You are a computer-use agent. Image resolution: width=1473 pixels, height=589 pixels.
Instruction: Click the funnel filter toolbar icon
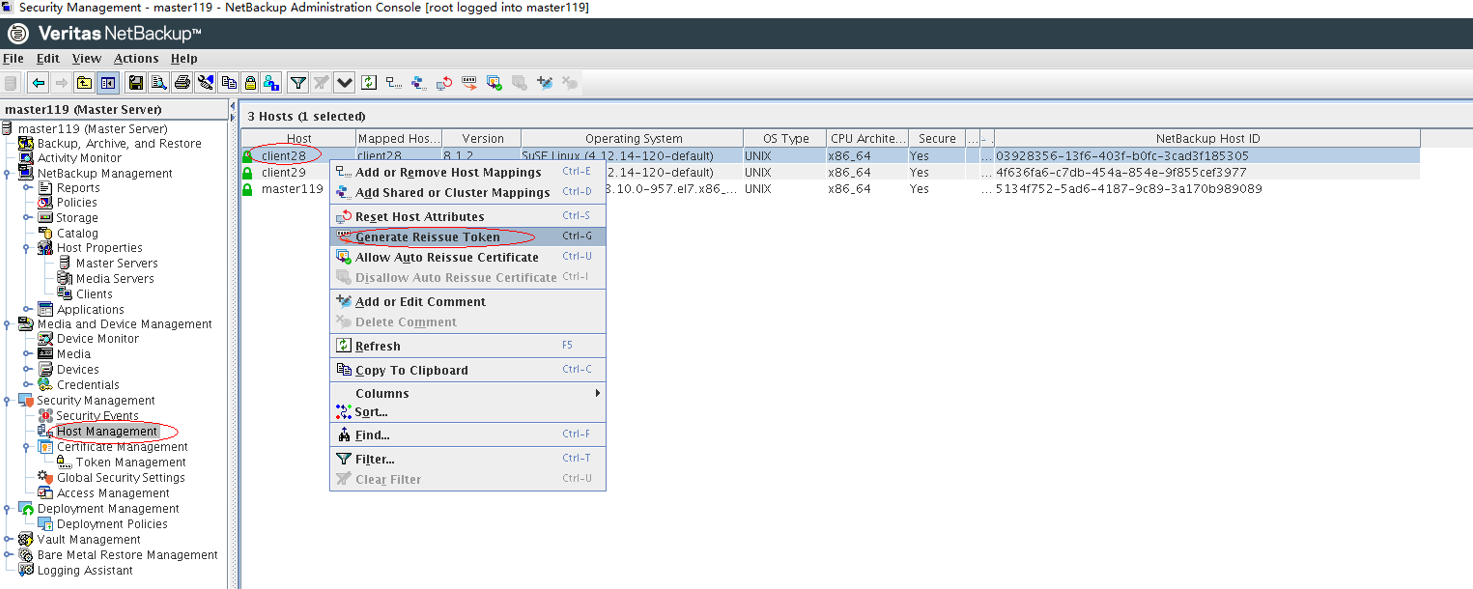pos(298,83)
